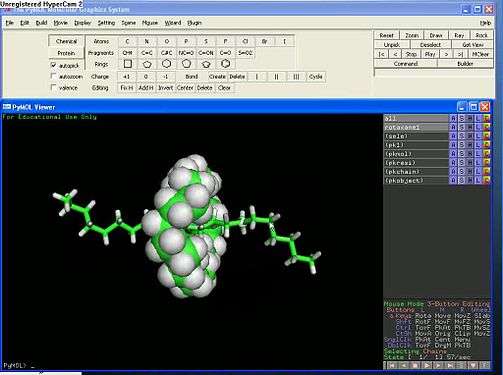Click the Add H editing button
Viewport: 503px width, 375px height.
(x=146, y=88)
